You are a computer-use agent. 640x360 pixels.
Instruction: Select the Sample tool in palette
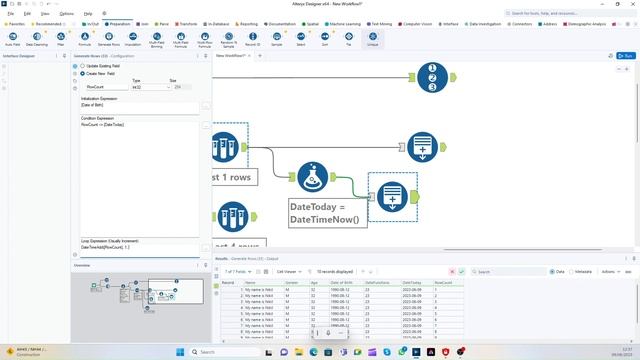pyautogui.click(x=277, y=39)
